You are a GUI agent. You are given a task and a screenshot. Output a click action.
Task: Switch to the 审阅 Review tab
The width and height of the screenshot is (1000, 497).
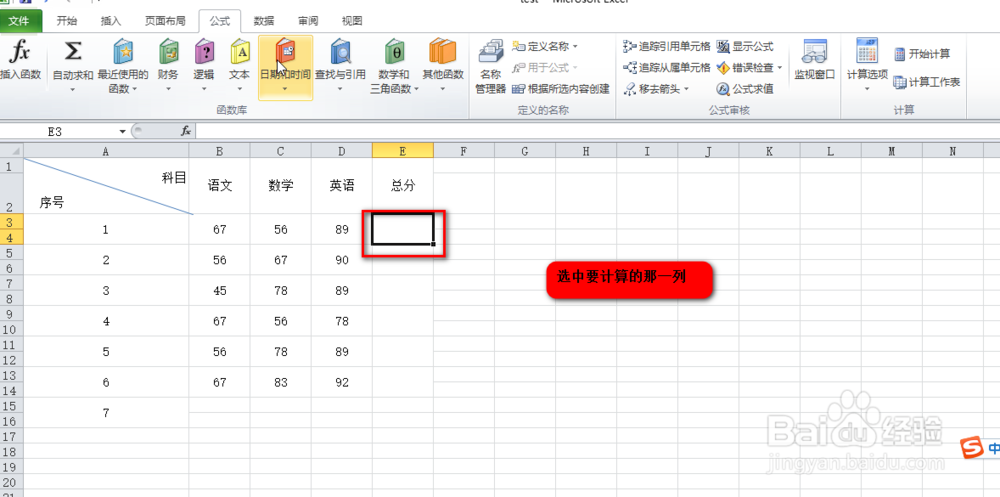(x=308, y=21)
